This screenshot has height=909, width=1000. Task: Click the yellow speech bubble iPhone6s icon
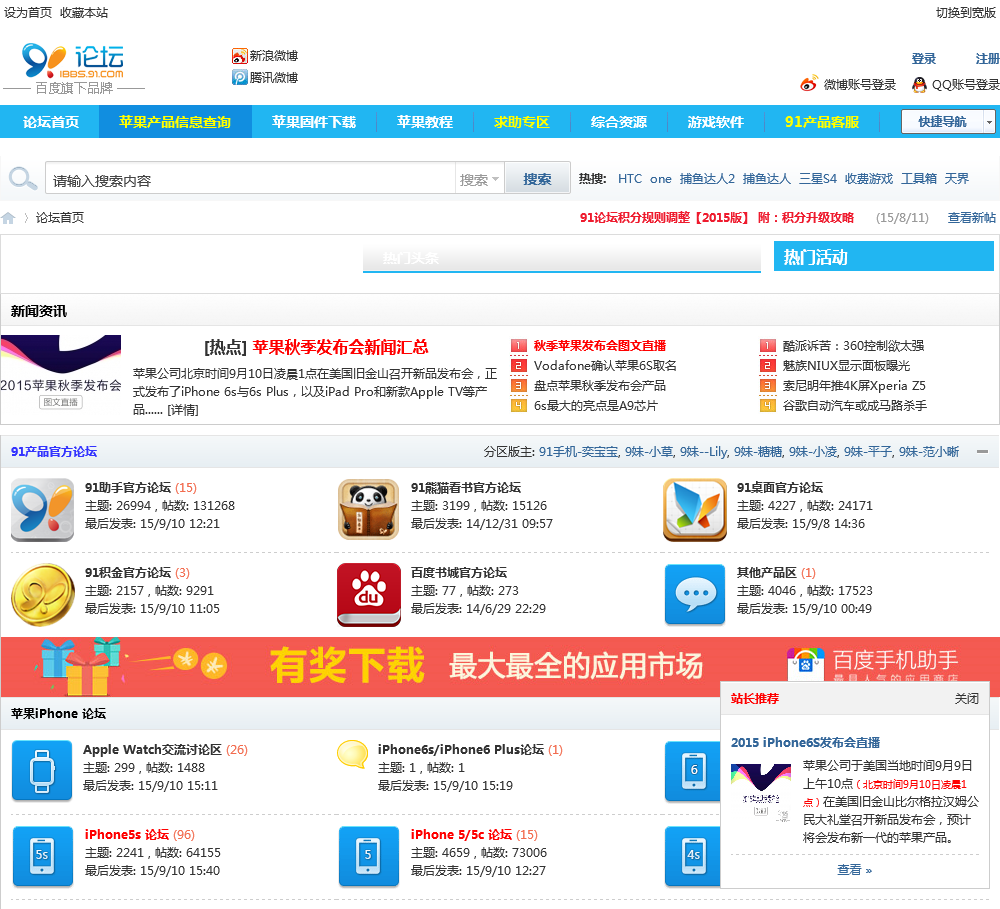click(352, 754)
